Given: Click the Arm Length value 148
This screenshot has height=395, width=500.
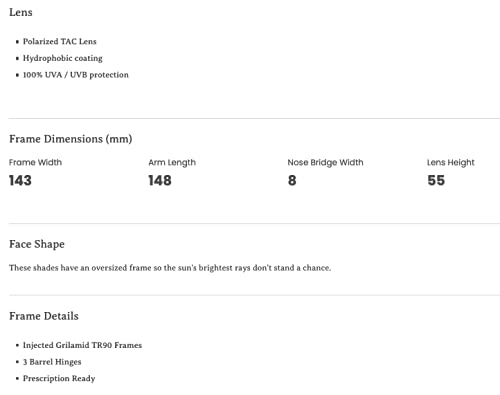Looking at the screenshot, I should [160, 180].
